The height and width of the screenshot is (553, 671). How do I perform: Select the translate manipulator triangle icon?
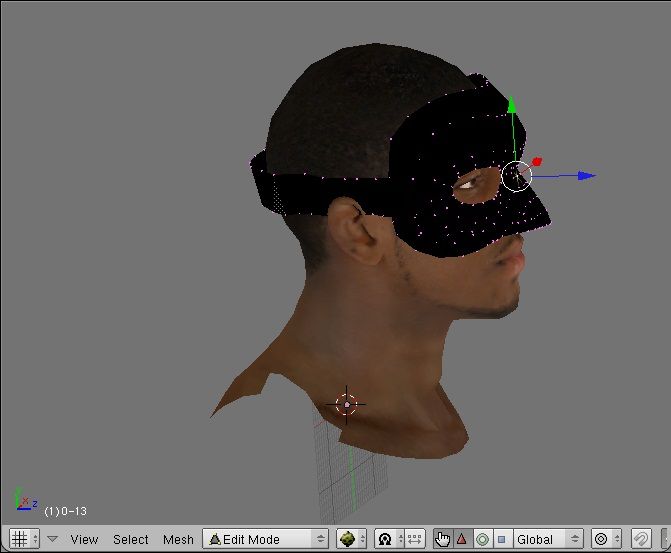462,539
